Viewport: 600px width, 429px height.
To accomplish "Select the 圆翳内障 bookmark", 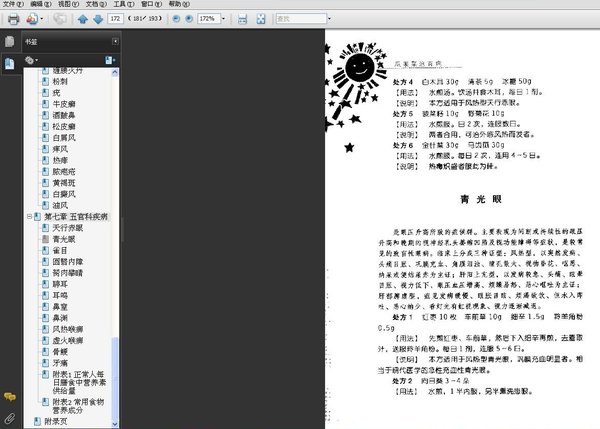I will tap(68, 262).
